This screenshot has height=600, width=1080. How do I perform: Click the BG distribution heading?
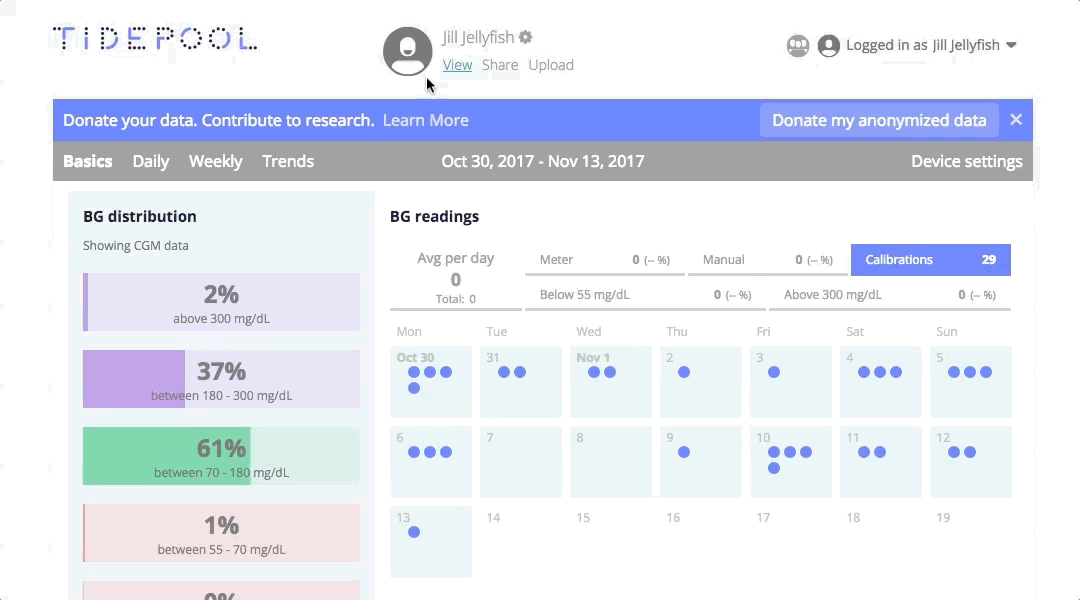(x=140, y=216)
